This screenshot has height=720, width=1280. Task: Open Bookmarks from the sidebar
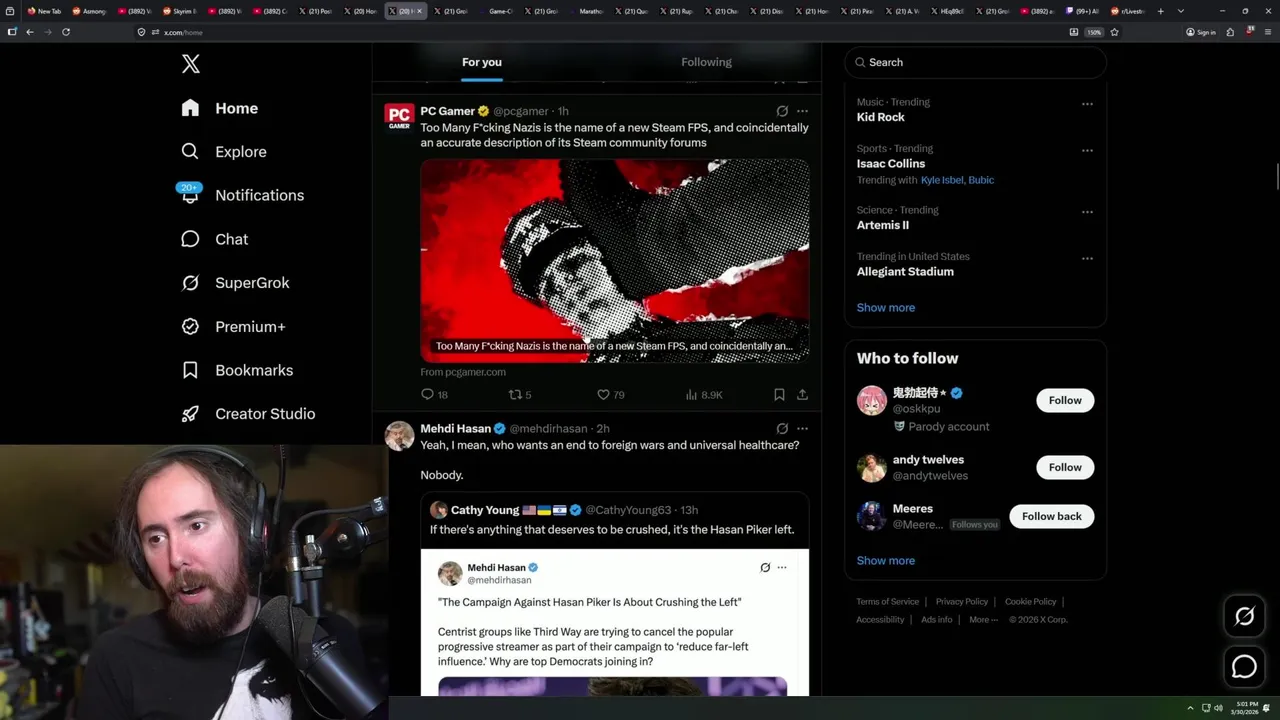pyautogui.click(x=237, y=370)
